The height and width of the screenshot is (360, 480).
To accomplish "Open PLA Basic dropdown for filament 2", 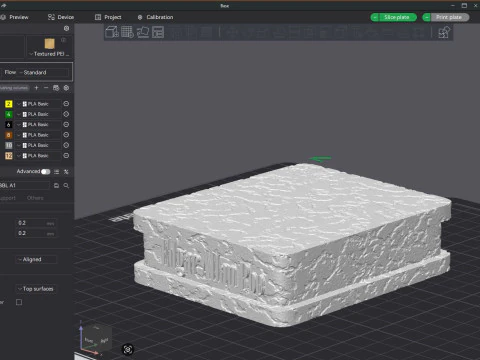I will [x=38, y=104].
